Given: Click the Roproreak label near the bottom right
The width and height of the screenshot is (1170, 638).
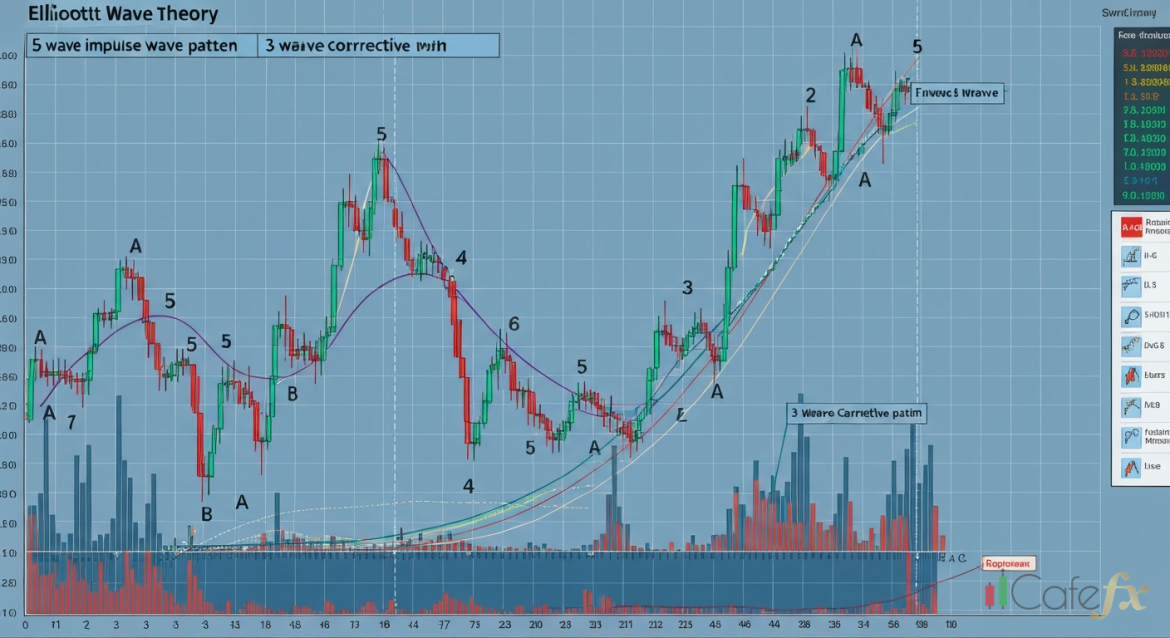Looking at the screenshot, I should coord(1010,563).
